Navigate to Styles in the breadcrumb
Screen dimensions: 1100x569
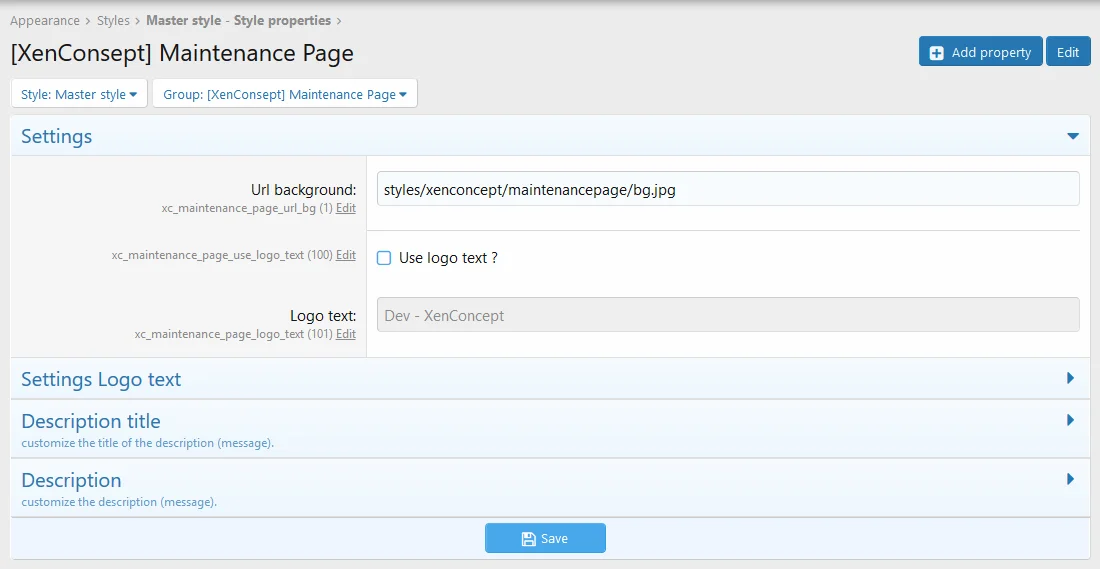pyautogui.click(x=113, y=20)
